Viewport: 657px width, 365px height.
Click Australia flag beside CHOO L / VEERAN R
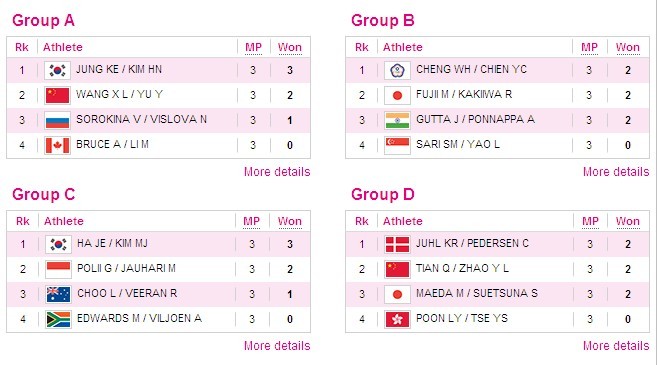tap(58, 294)
